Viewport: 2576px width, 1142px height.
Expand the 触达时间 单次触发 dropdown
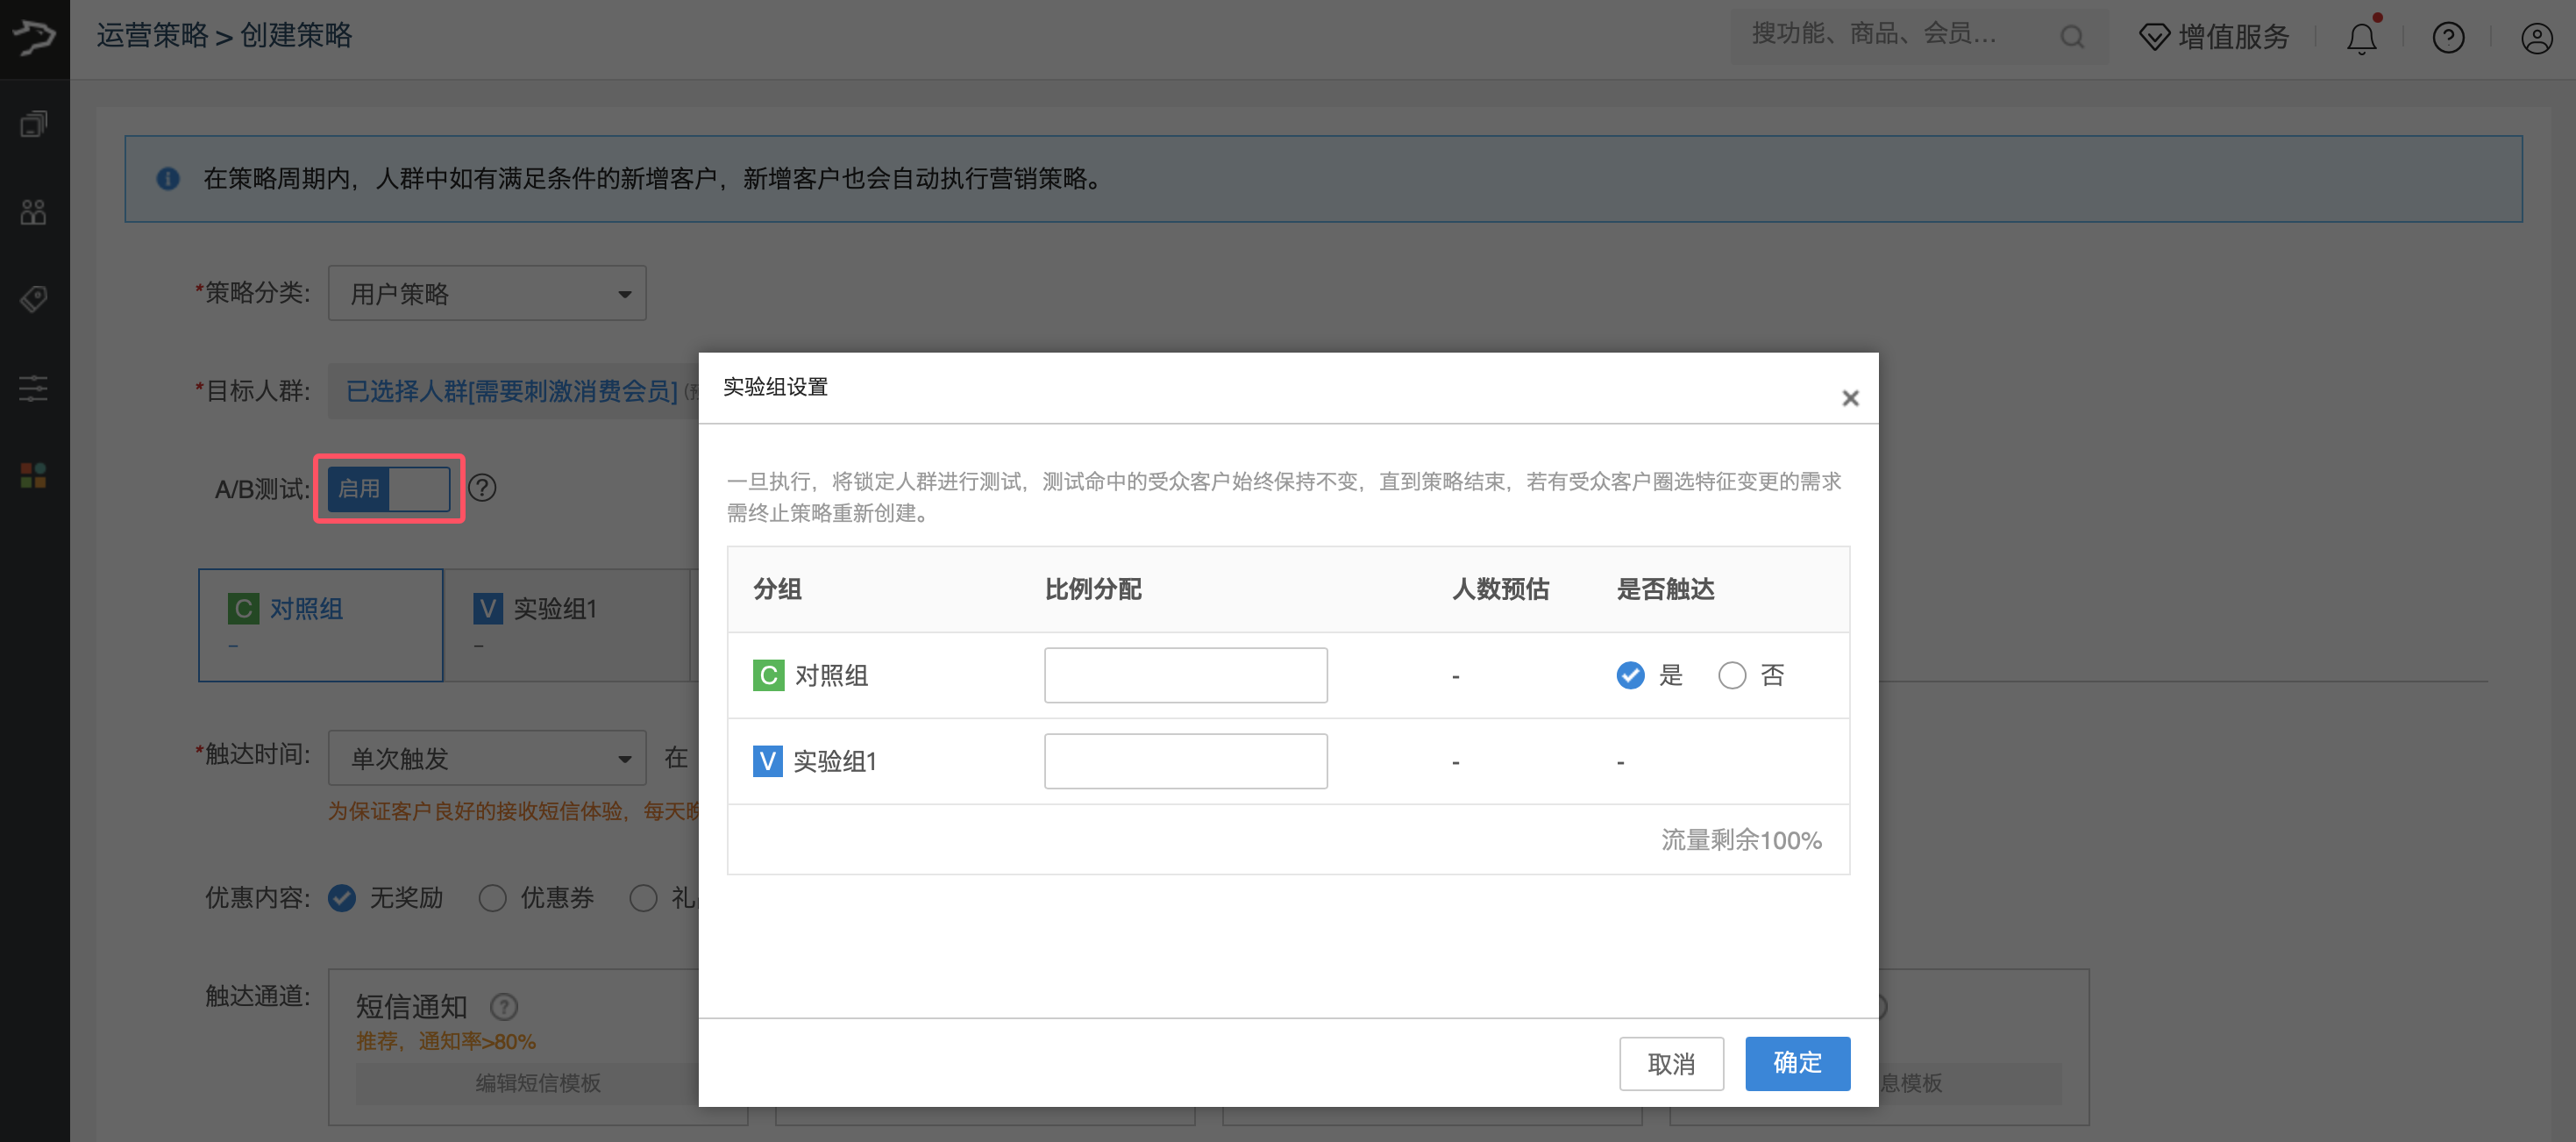[x=487, y=758]
